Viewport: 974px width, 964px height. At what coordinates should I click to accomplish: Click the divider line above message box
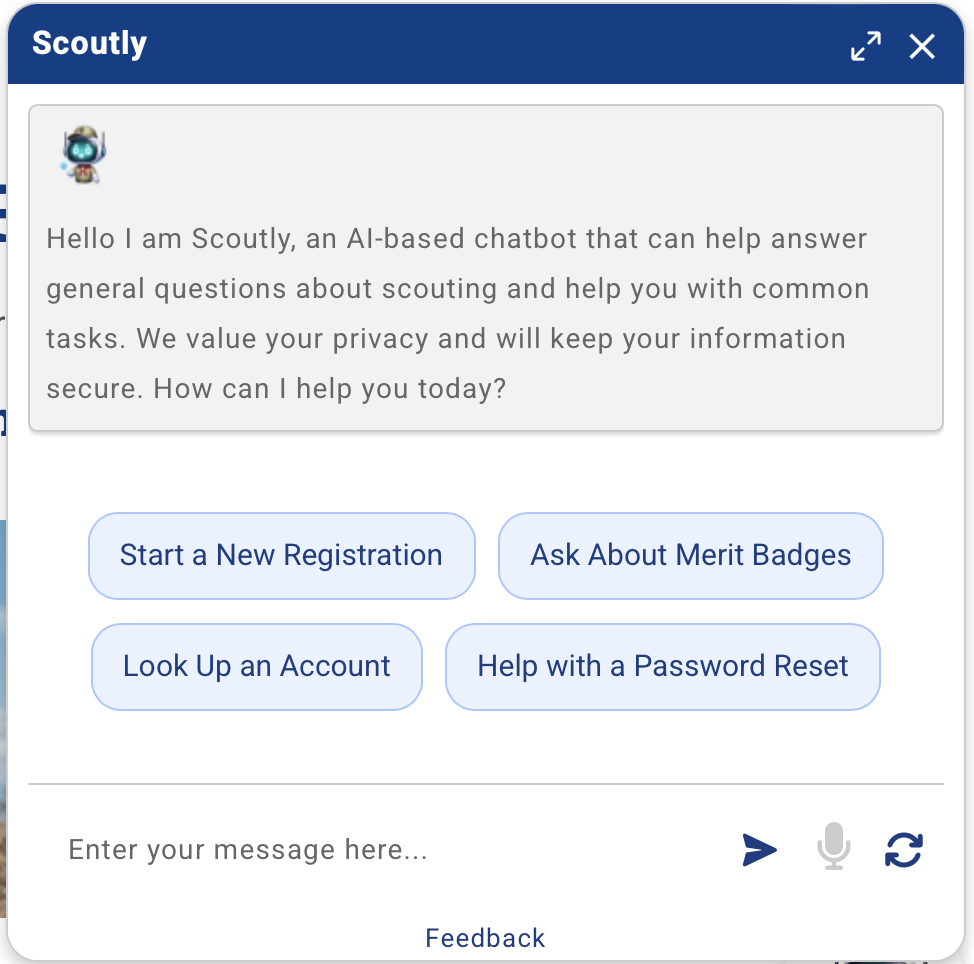(486, 784)
